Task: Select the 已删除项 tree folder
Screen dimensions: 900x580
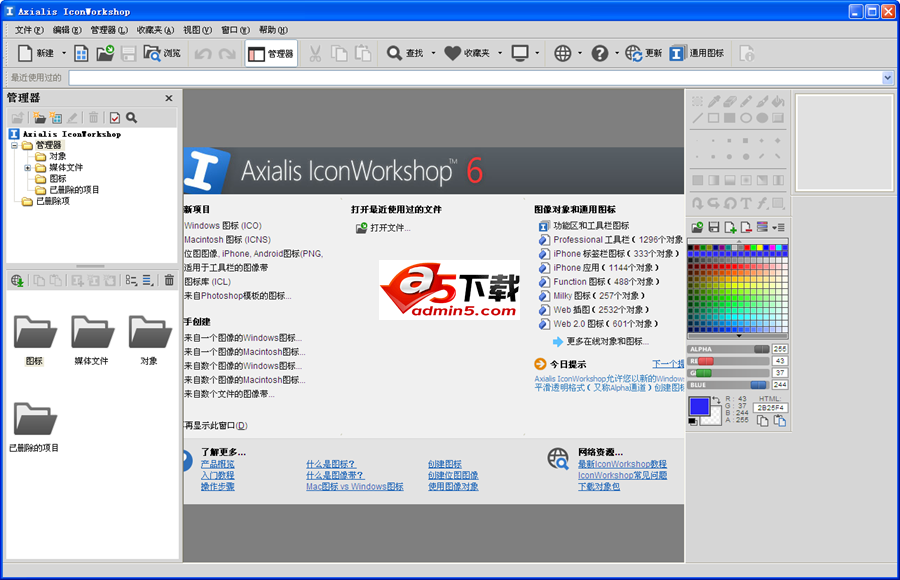Action: click(x=53, y=201)
